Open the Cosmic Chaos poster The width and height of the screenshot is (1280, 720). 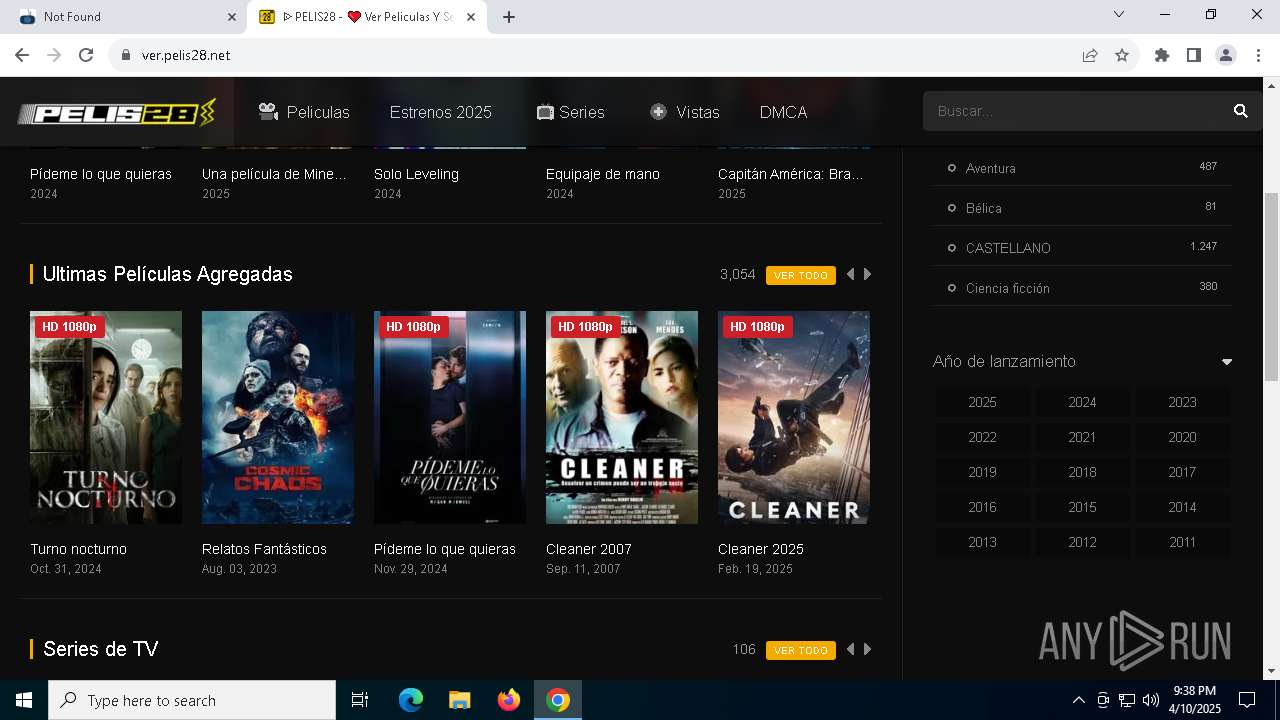pyautogui.click(x=278, y=417)
